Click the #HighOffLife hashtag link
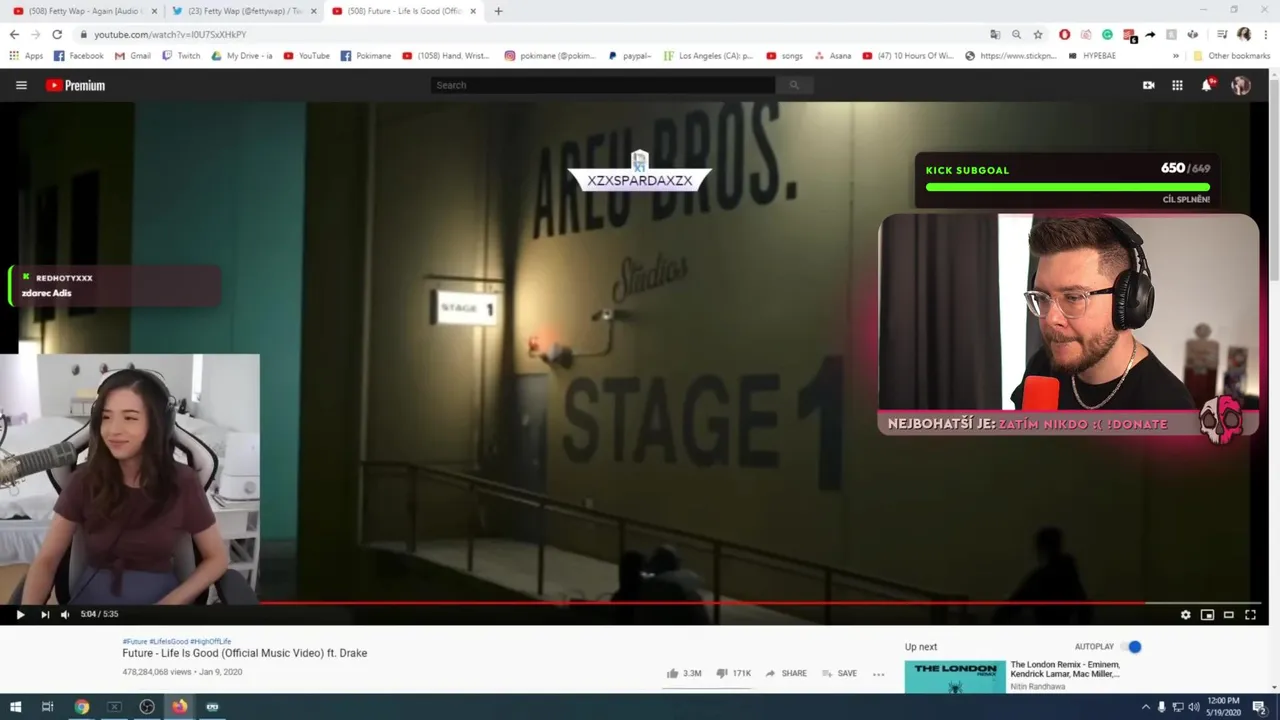 point(210,641)
